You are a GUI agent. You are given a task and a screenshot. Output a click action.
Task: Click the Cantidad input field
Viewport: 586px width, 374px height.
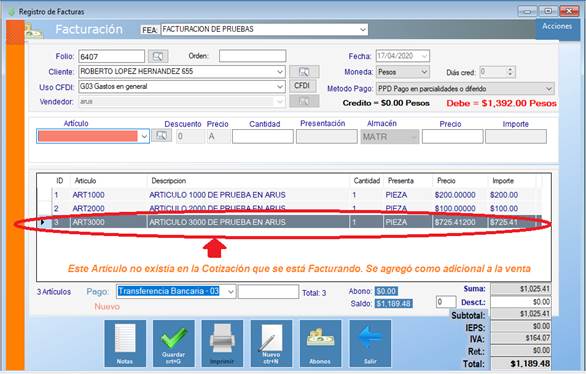[x=263, y=136]
